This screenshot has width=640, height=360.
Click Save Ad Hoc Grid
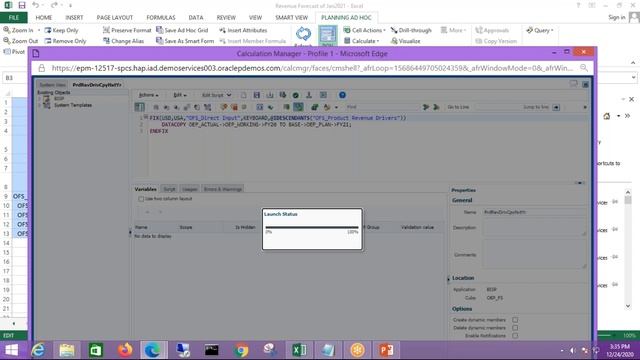pyautogui.click(x=182, y=30)
